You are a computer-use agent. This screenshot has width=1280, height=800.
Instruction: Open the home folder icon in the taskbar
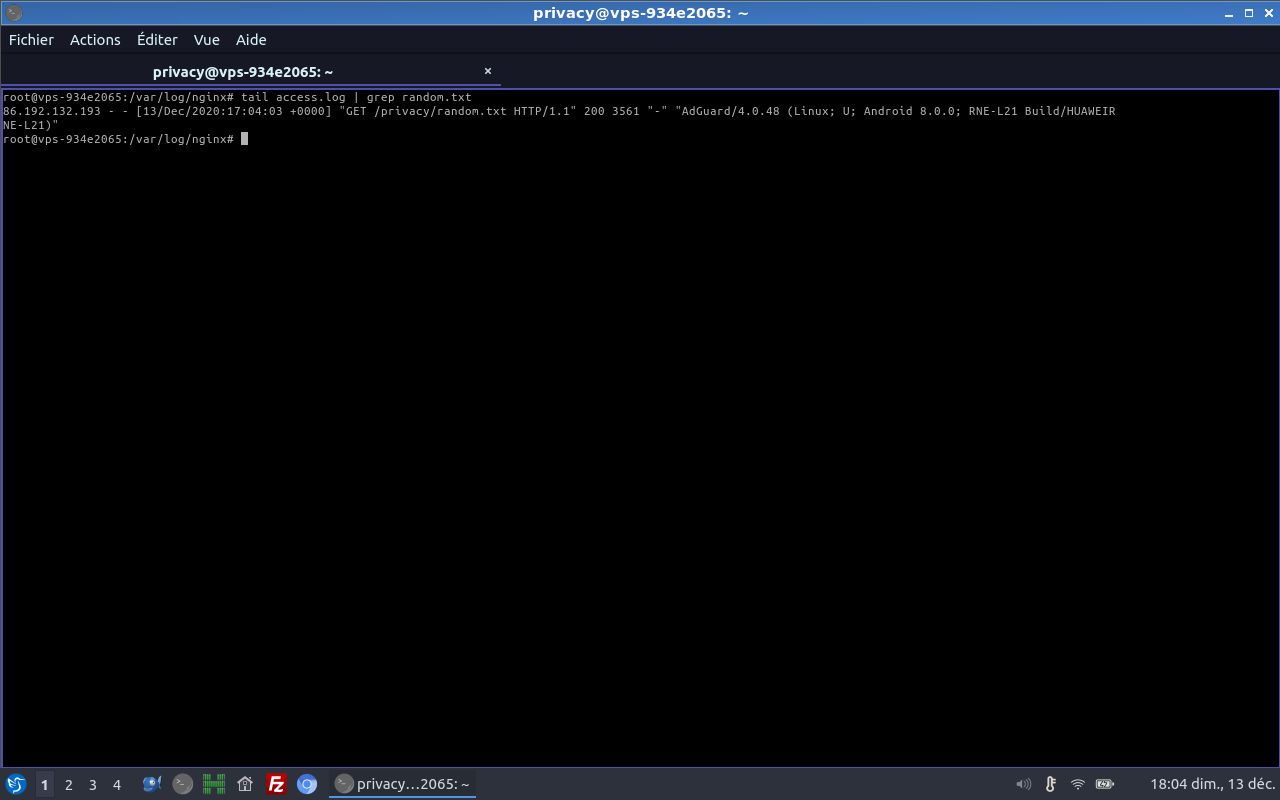pyautogui.click(x=245, y=784)
